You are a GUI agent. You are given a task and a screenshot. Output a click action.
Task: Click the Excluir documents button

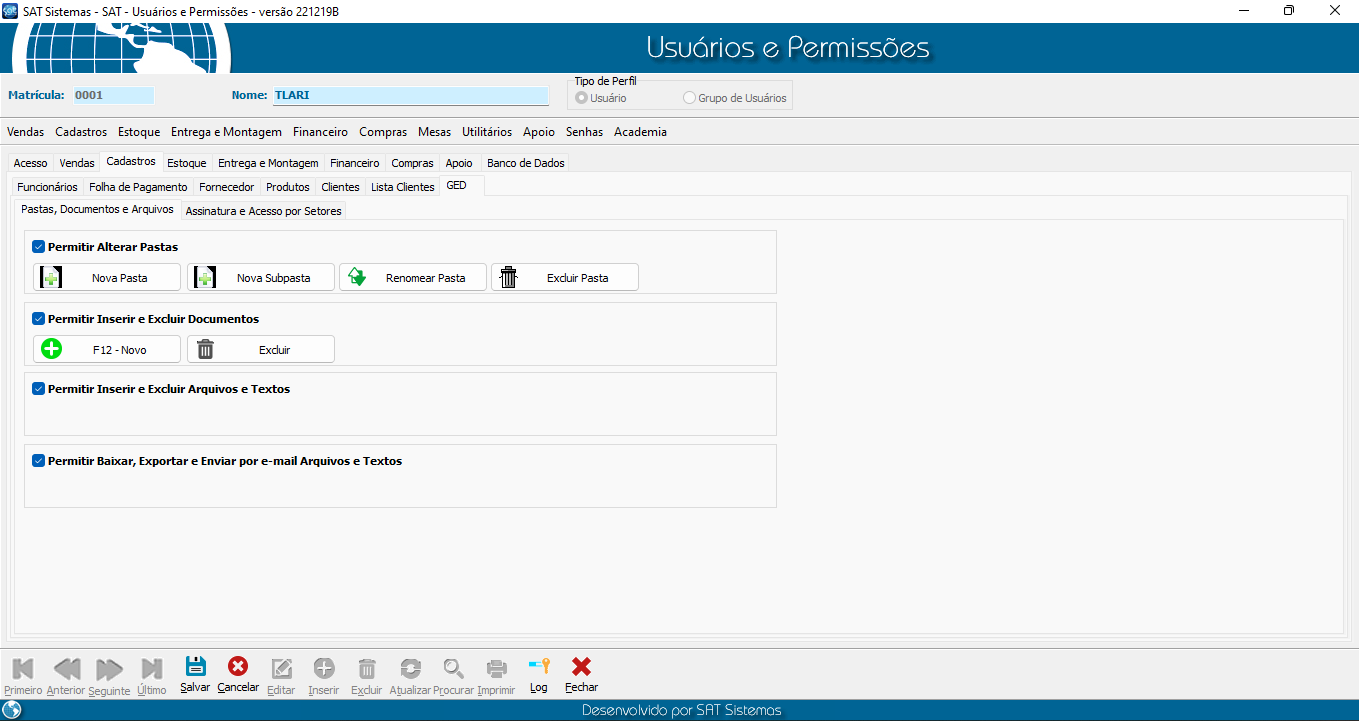(261, 350)
